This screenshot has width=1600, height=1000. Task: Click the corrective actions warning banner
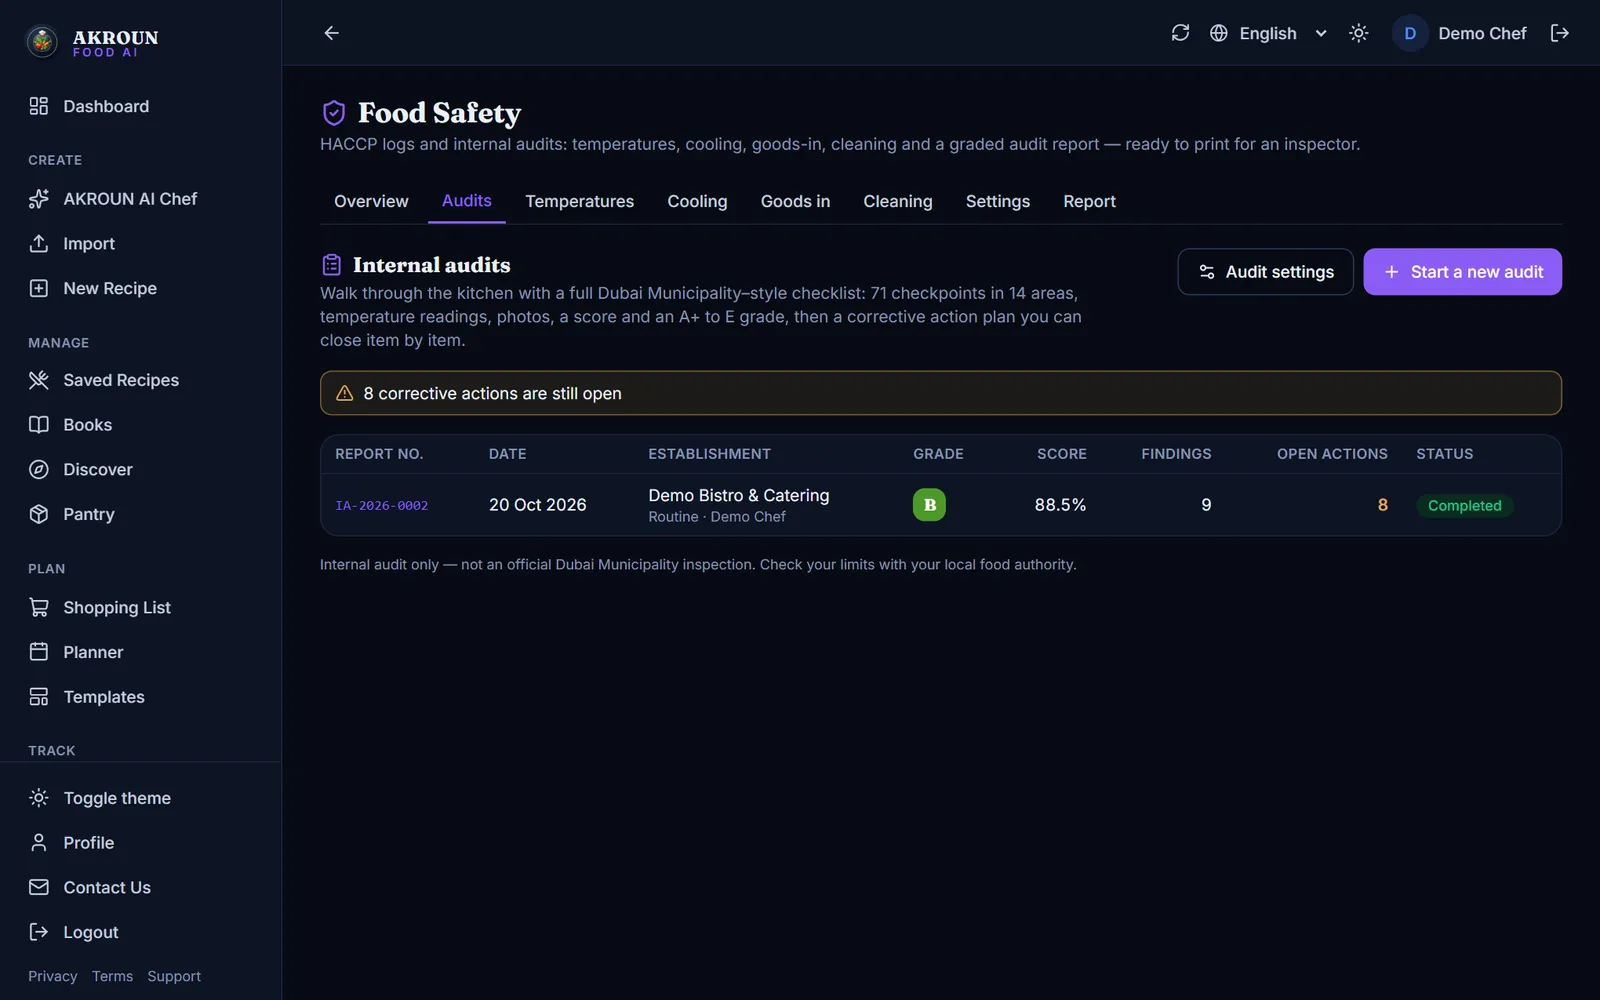click(940, 393)
